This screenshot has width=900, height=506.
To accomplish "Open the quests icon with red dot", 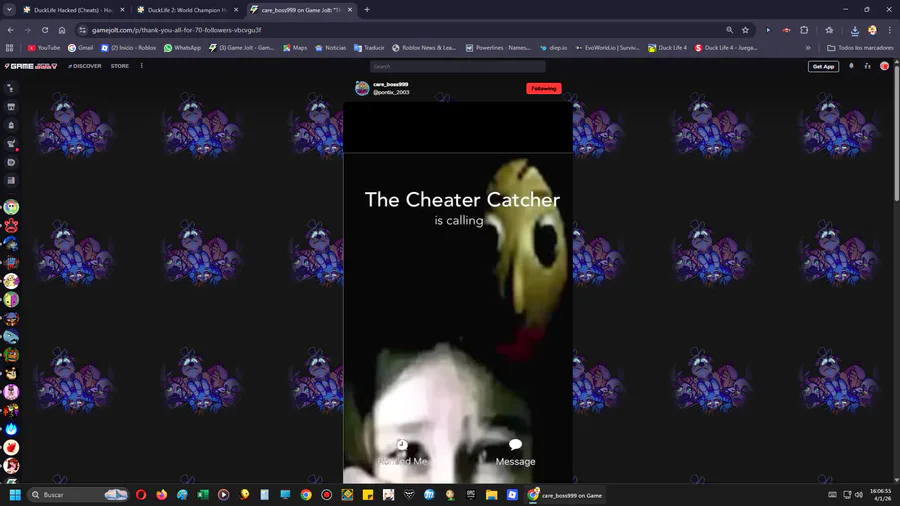I will coord(11,144).
